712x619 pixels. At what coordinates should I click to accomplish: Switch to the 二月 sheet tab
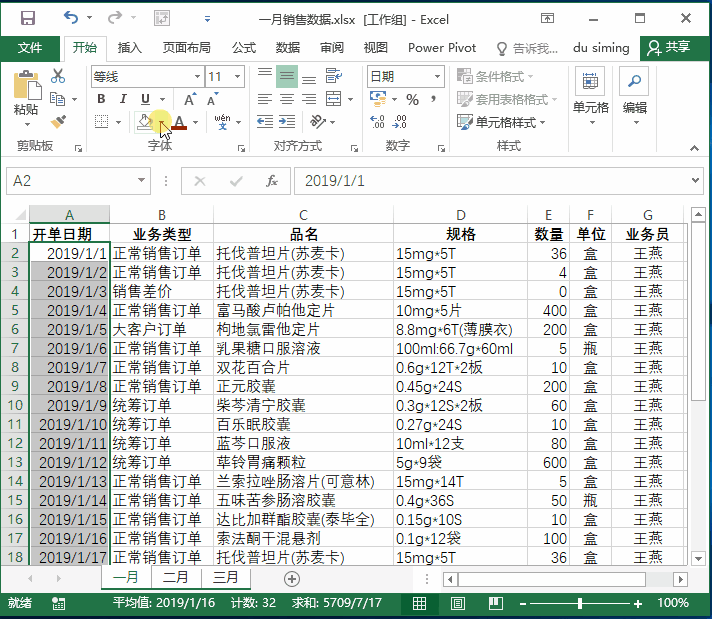coord(175,577)
